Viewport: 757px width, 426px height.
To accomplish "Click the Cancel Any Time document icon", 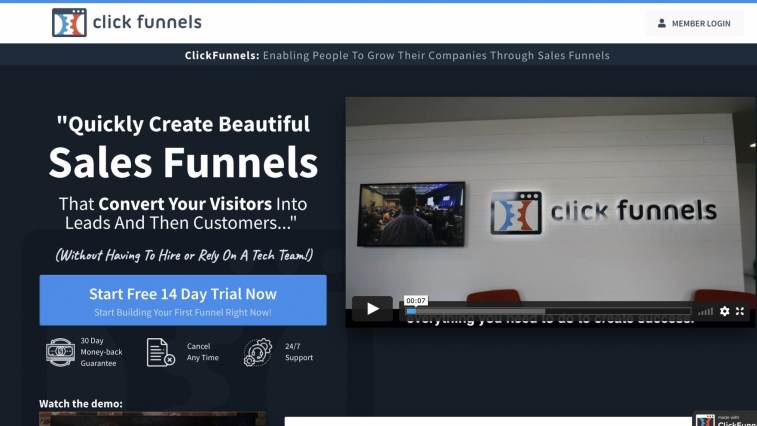I will [x=160, y=352].
